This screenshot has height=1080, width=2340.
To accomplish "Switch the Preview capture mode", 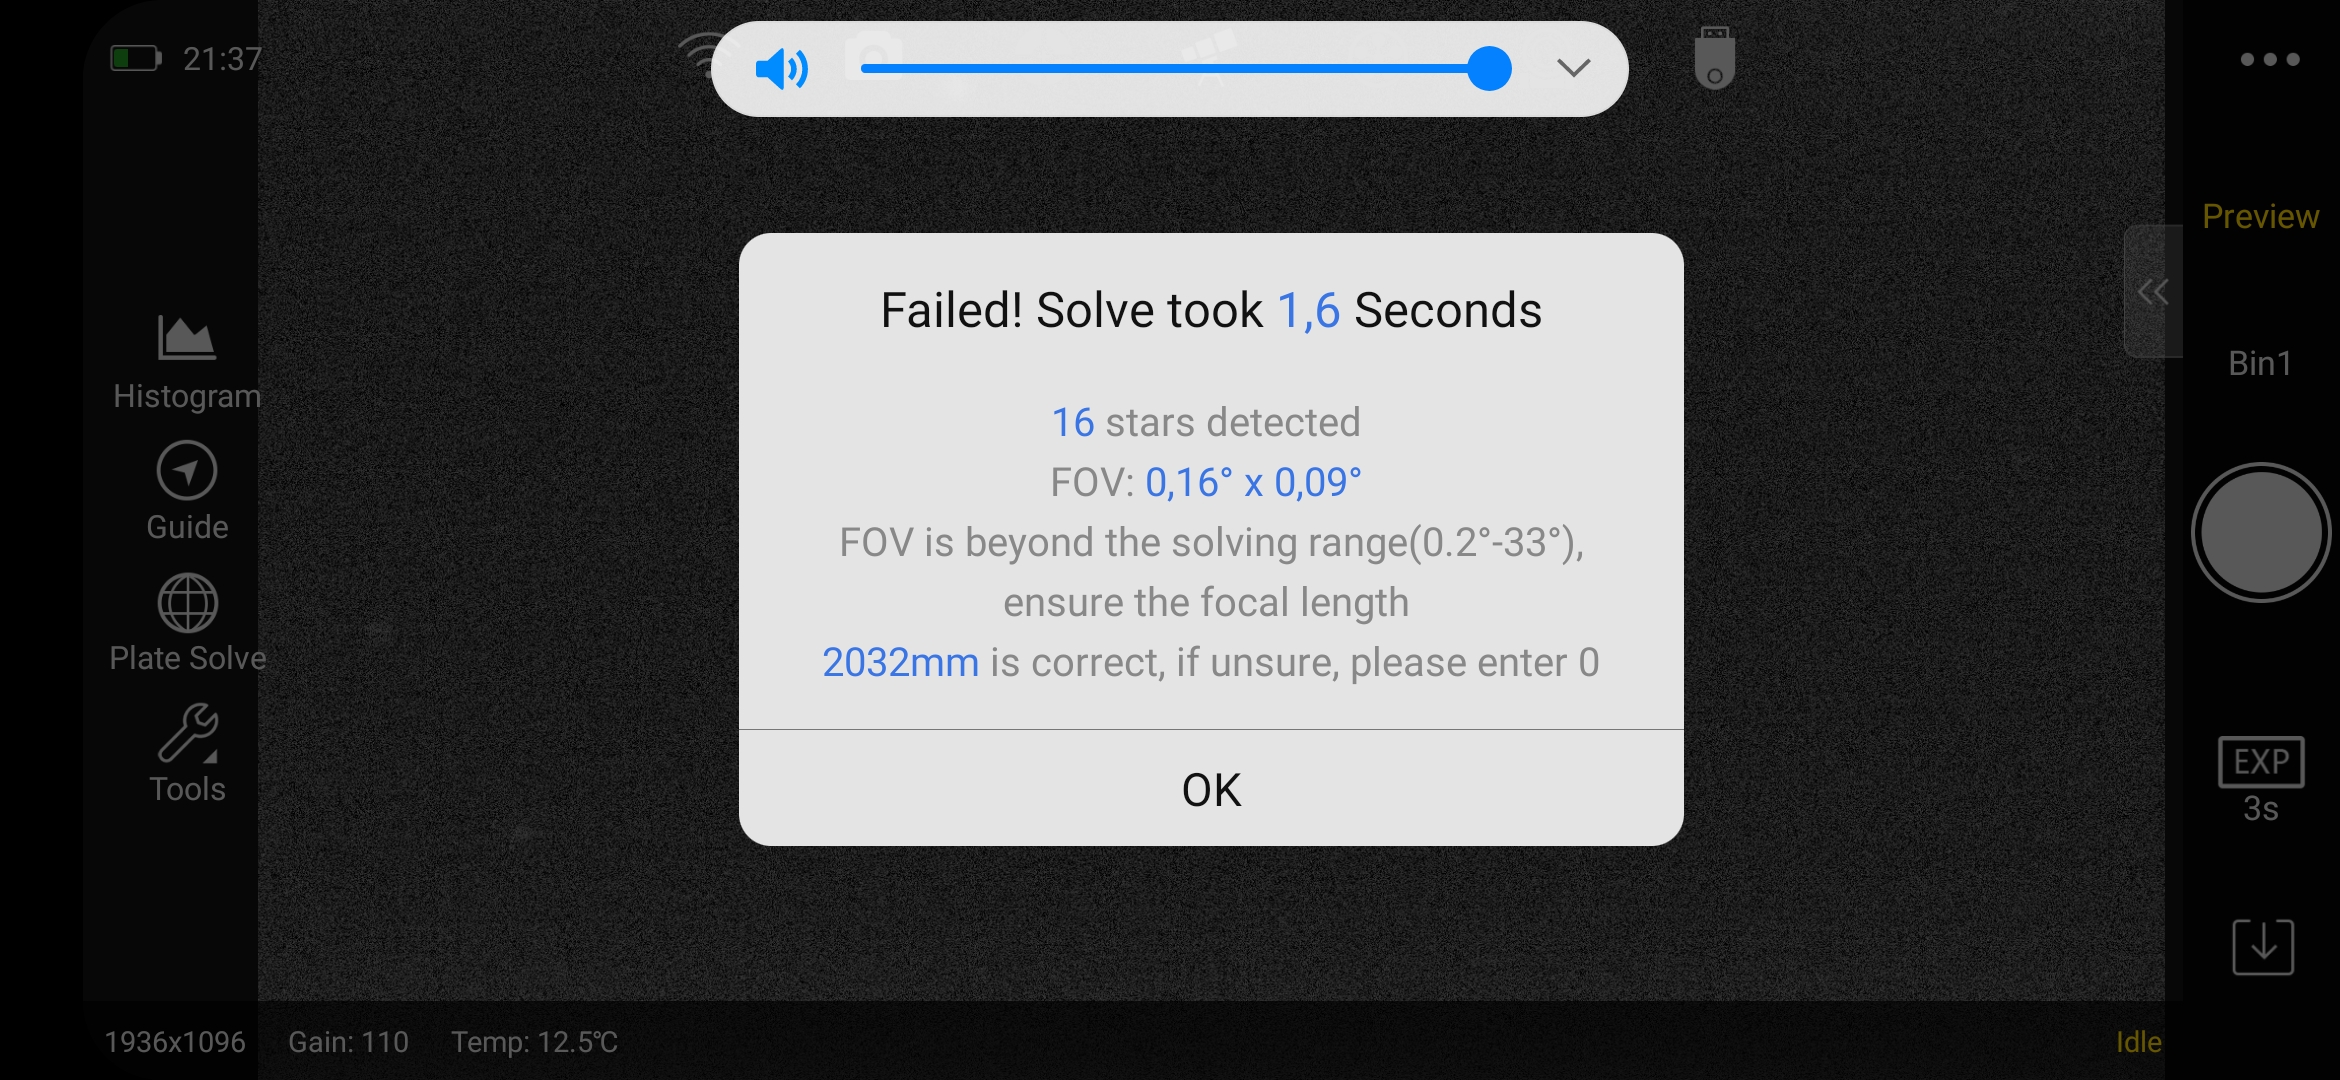I will tap(2260, 217).
